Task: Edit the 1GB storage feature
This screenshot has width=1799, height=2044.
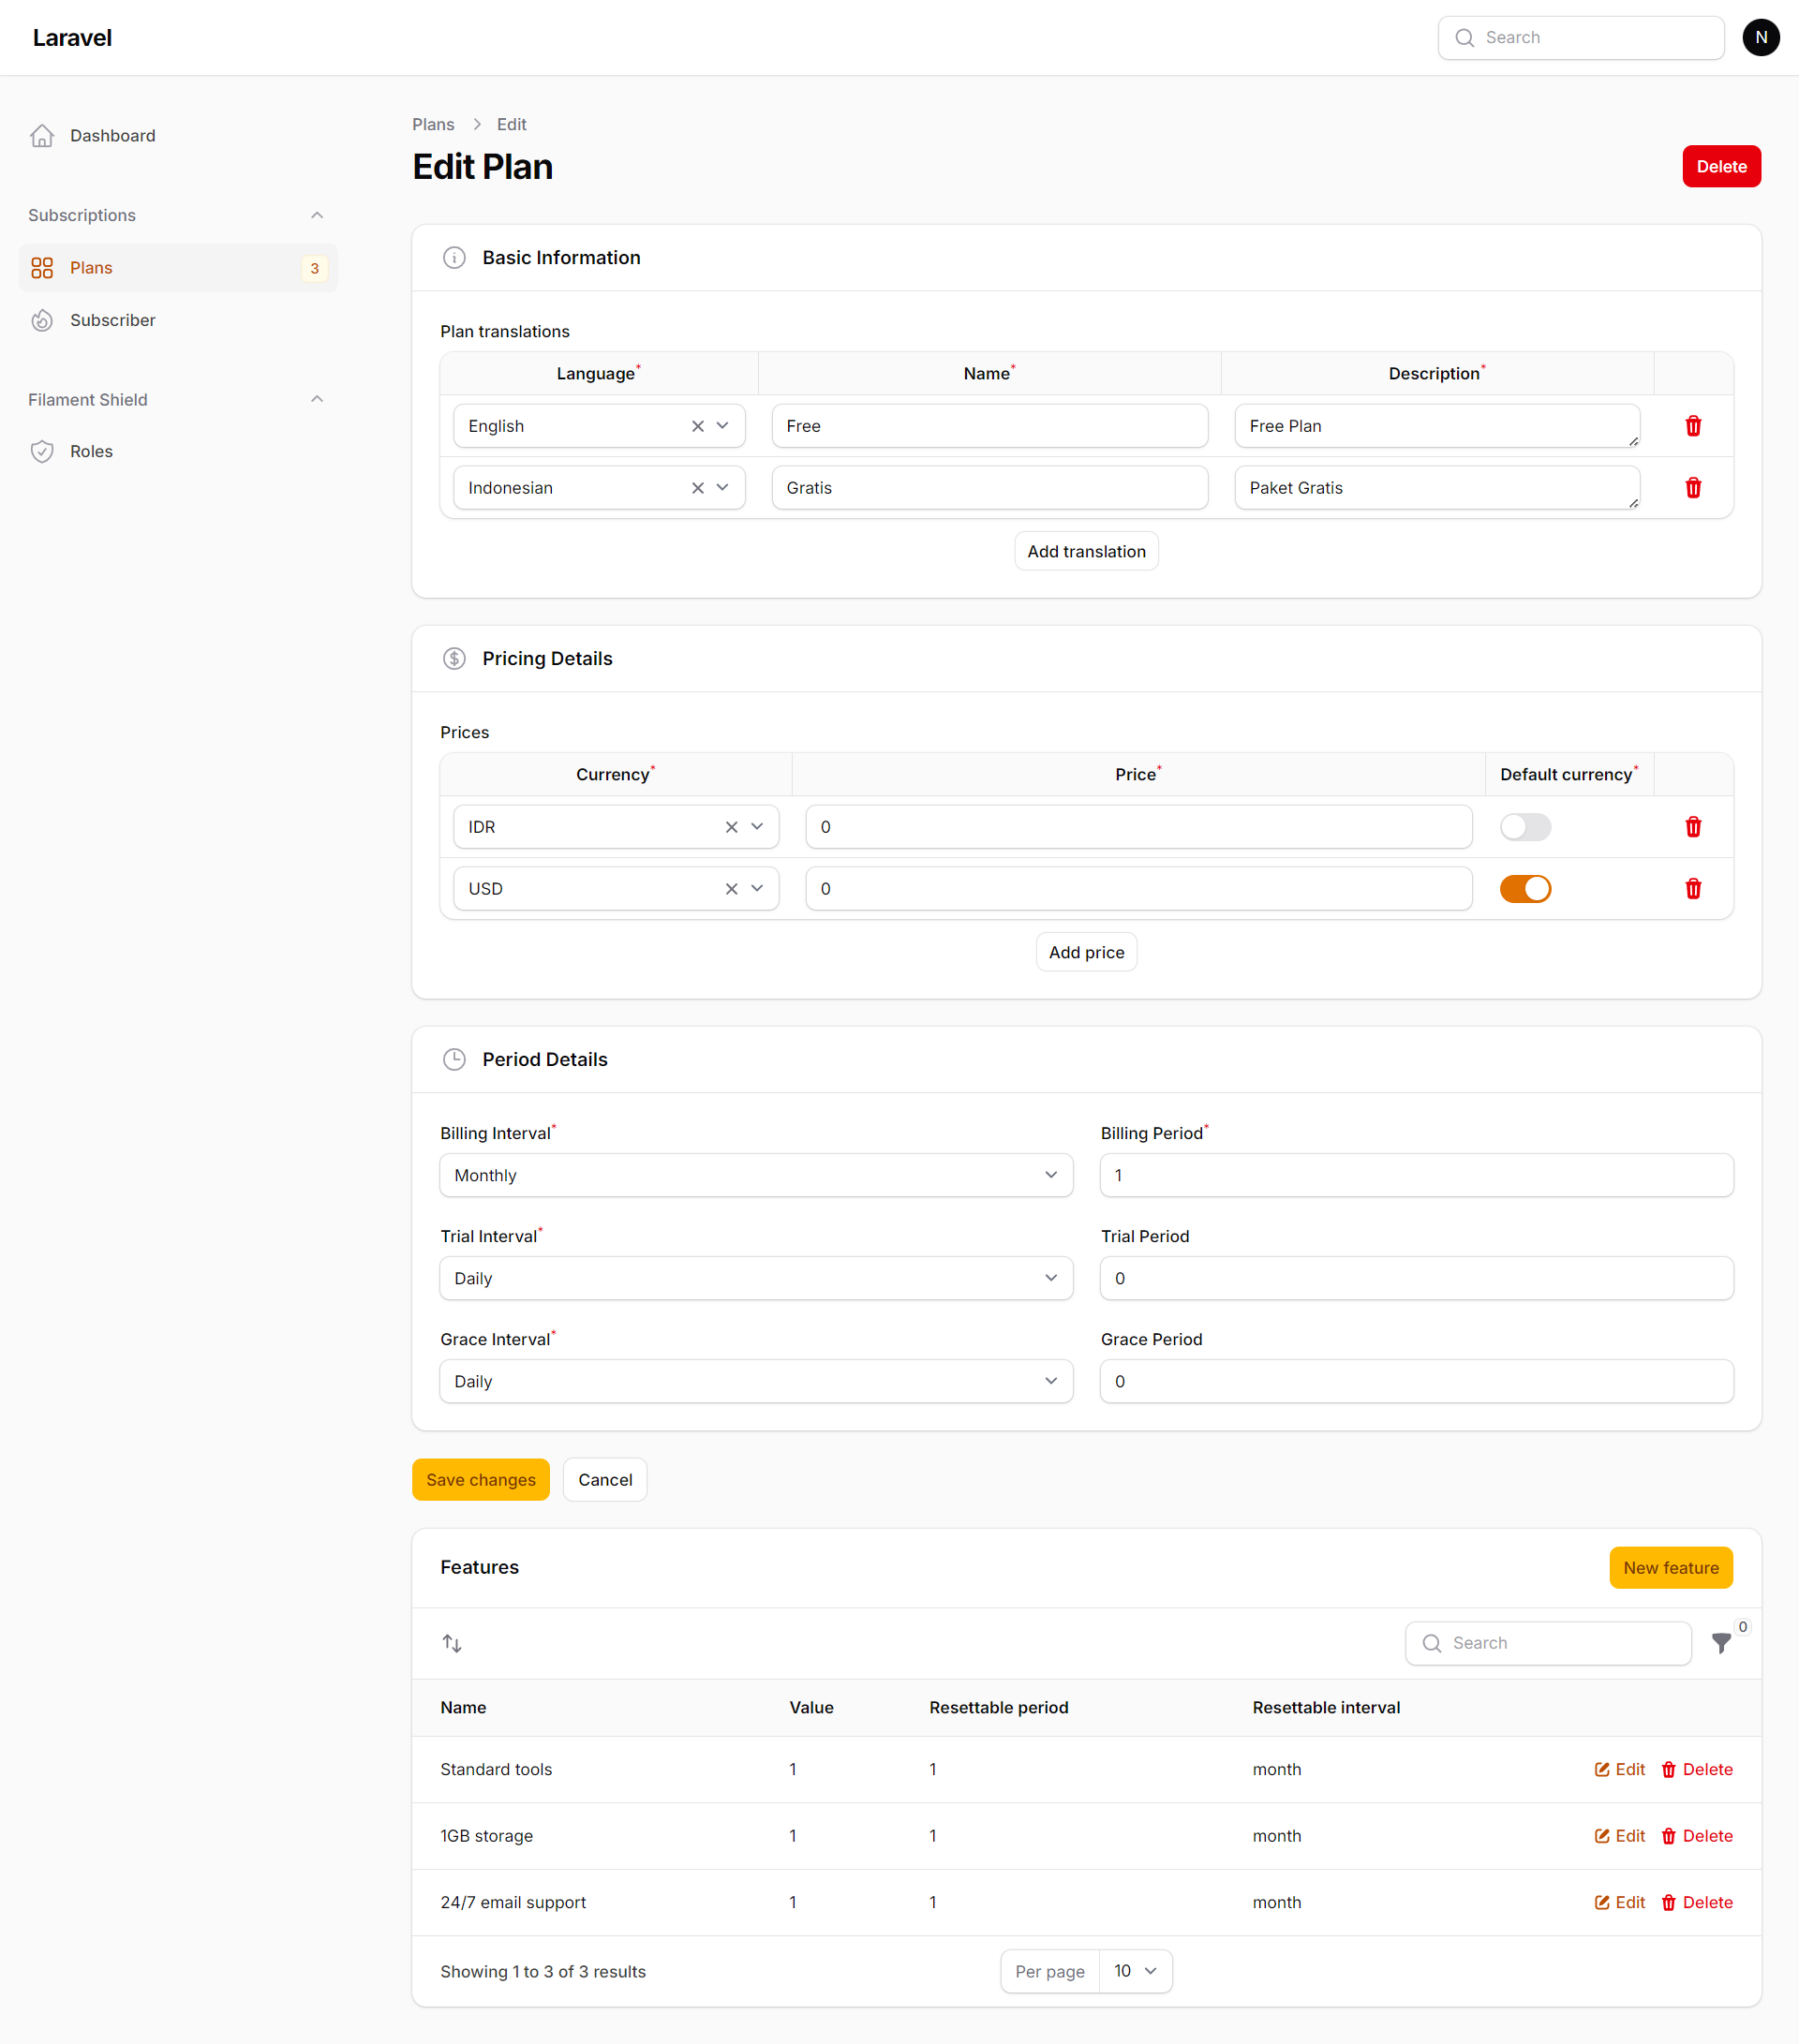Action: click(x=1619, y=1836)
